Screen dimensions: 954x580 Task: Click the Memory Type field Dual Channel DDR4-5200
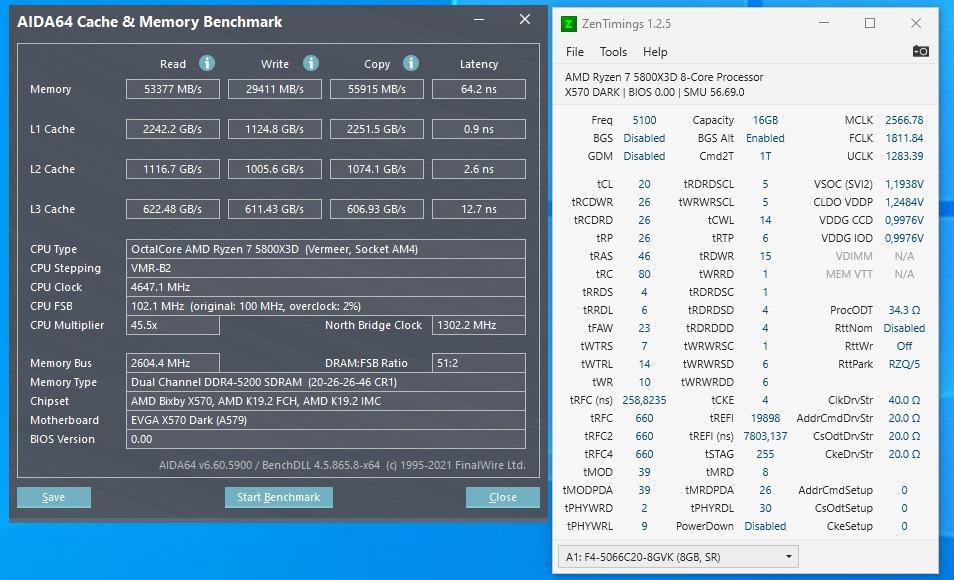(x=326, y=382)
